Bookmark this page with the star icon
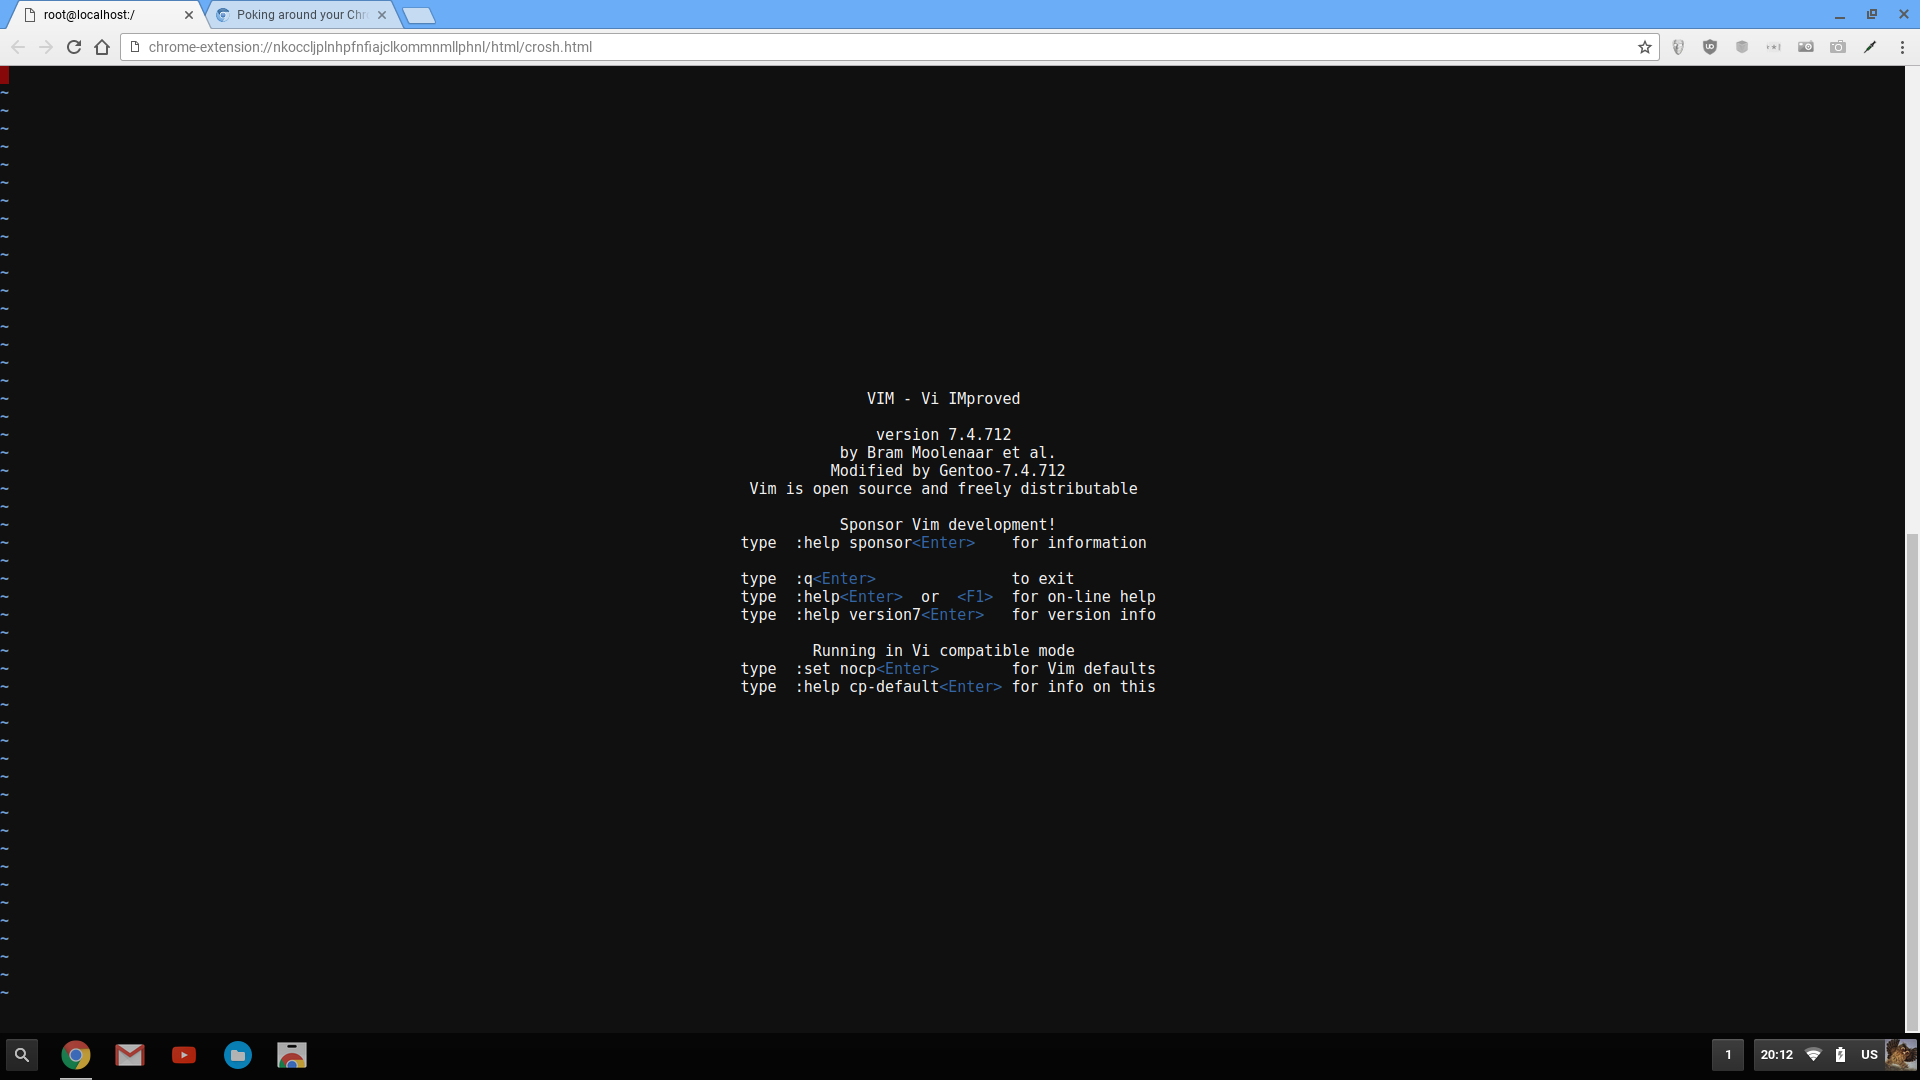Image resolution: width=1920 pixels, height=1080 pixels. (1645, 47)
